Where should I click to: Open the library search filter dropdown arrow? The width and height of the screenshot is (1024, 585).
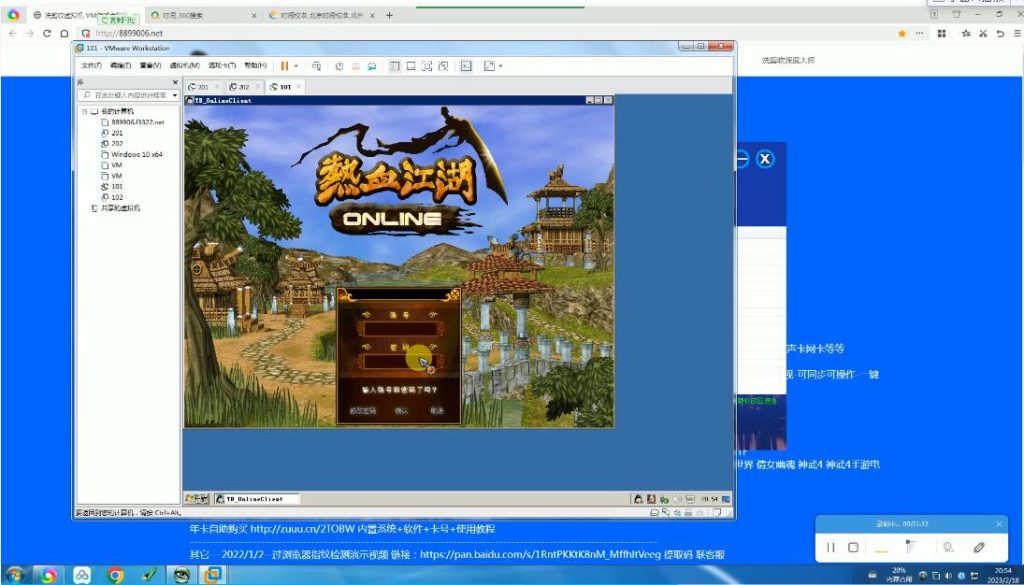click(175, 95)
